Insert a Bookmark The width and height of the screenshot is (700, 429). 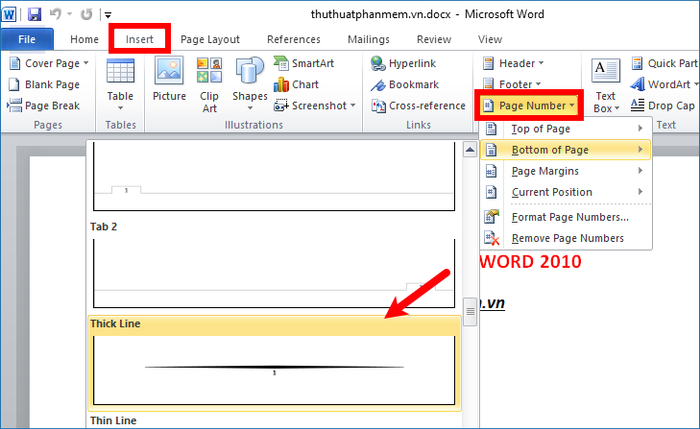click(x=404, y=84)
